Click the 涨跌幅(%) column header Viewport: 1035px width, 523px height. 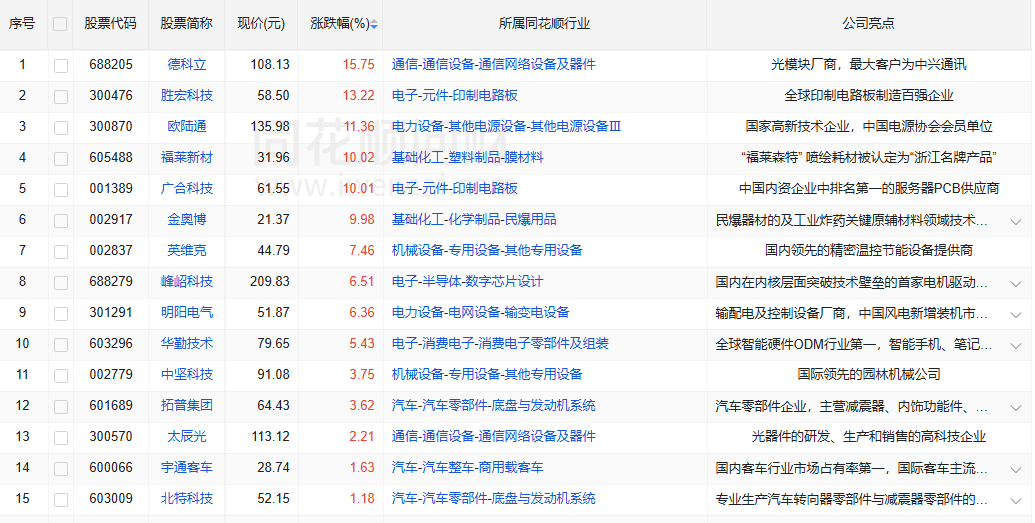pyautogui.click(x=340, y=23)
